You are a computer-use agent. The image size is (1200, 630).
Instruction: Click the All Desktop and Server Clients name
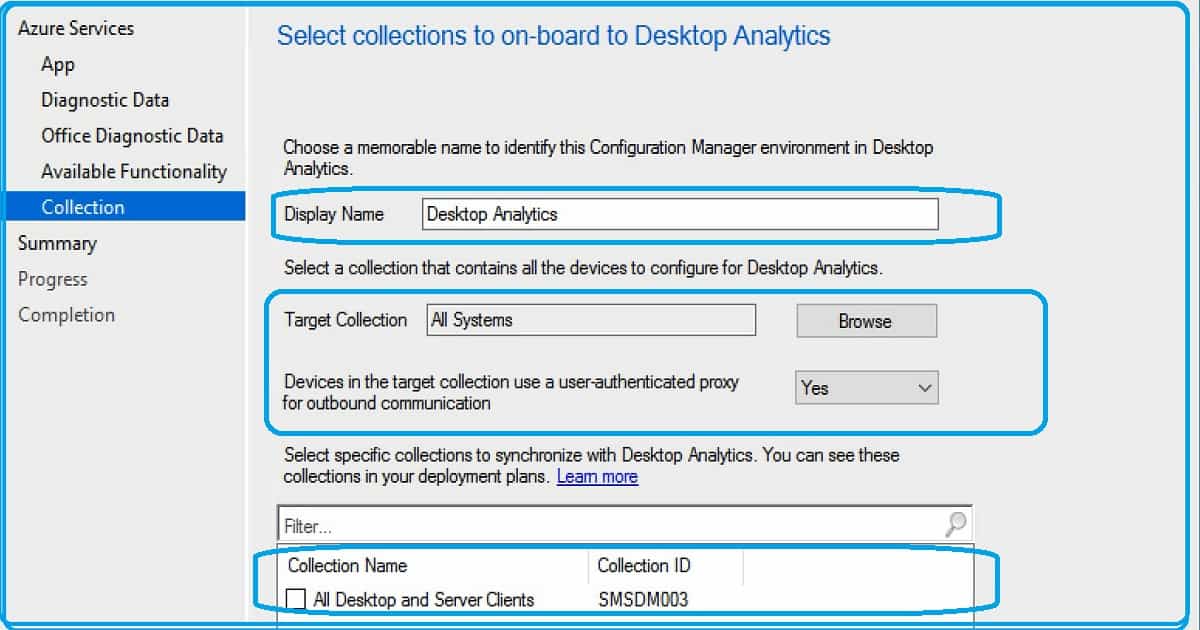coord(423,600)
